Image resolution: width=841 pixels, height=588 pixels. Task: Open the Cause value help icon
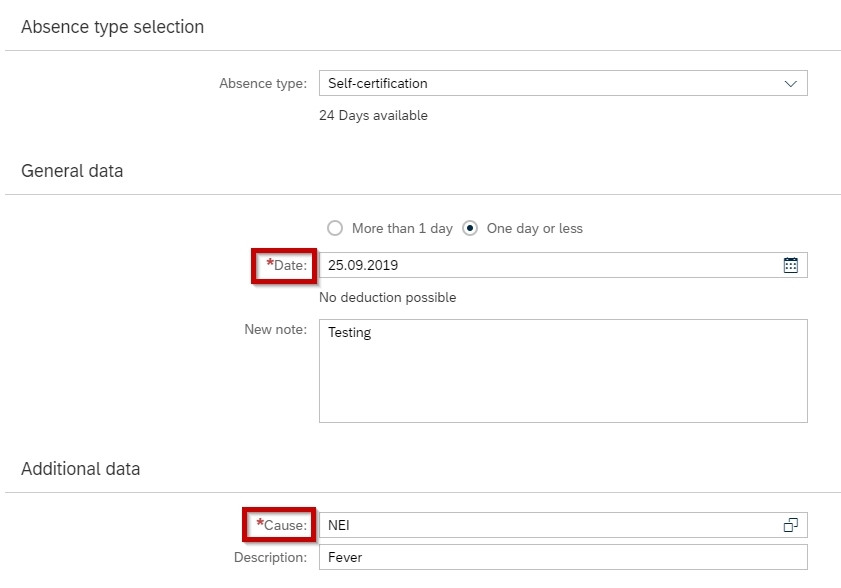click(791, 525)
